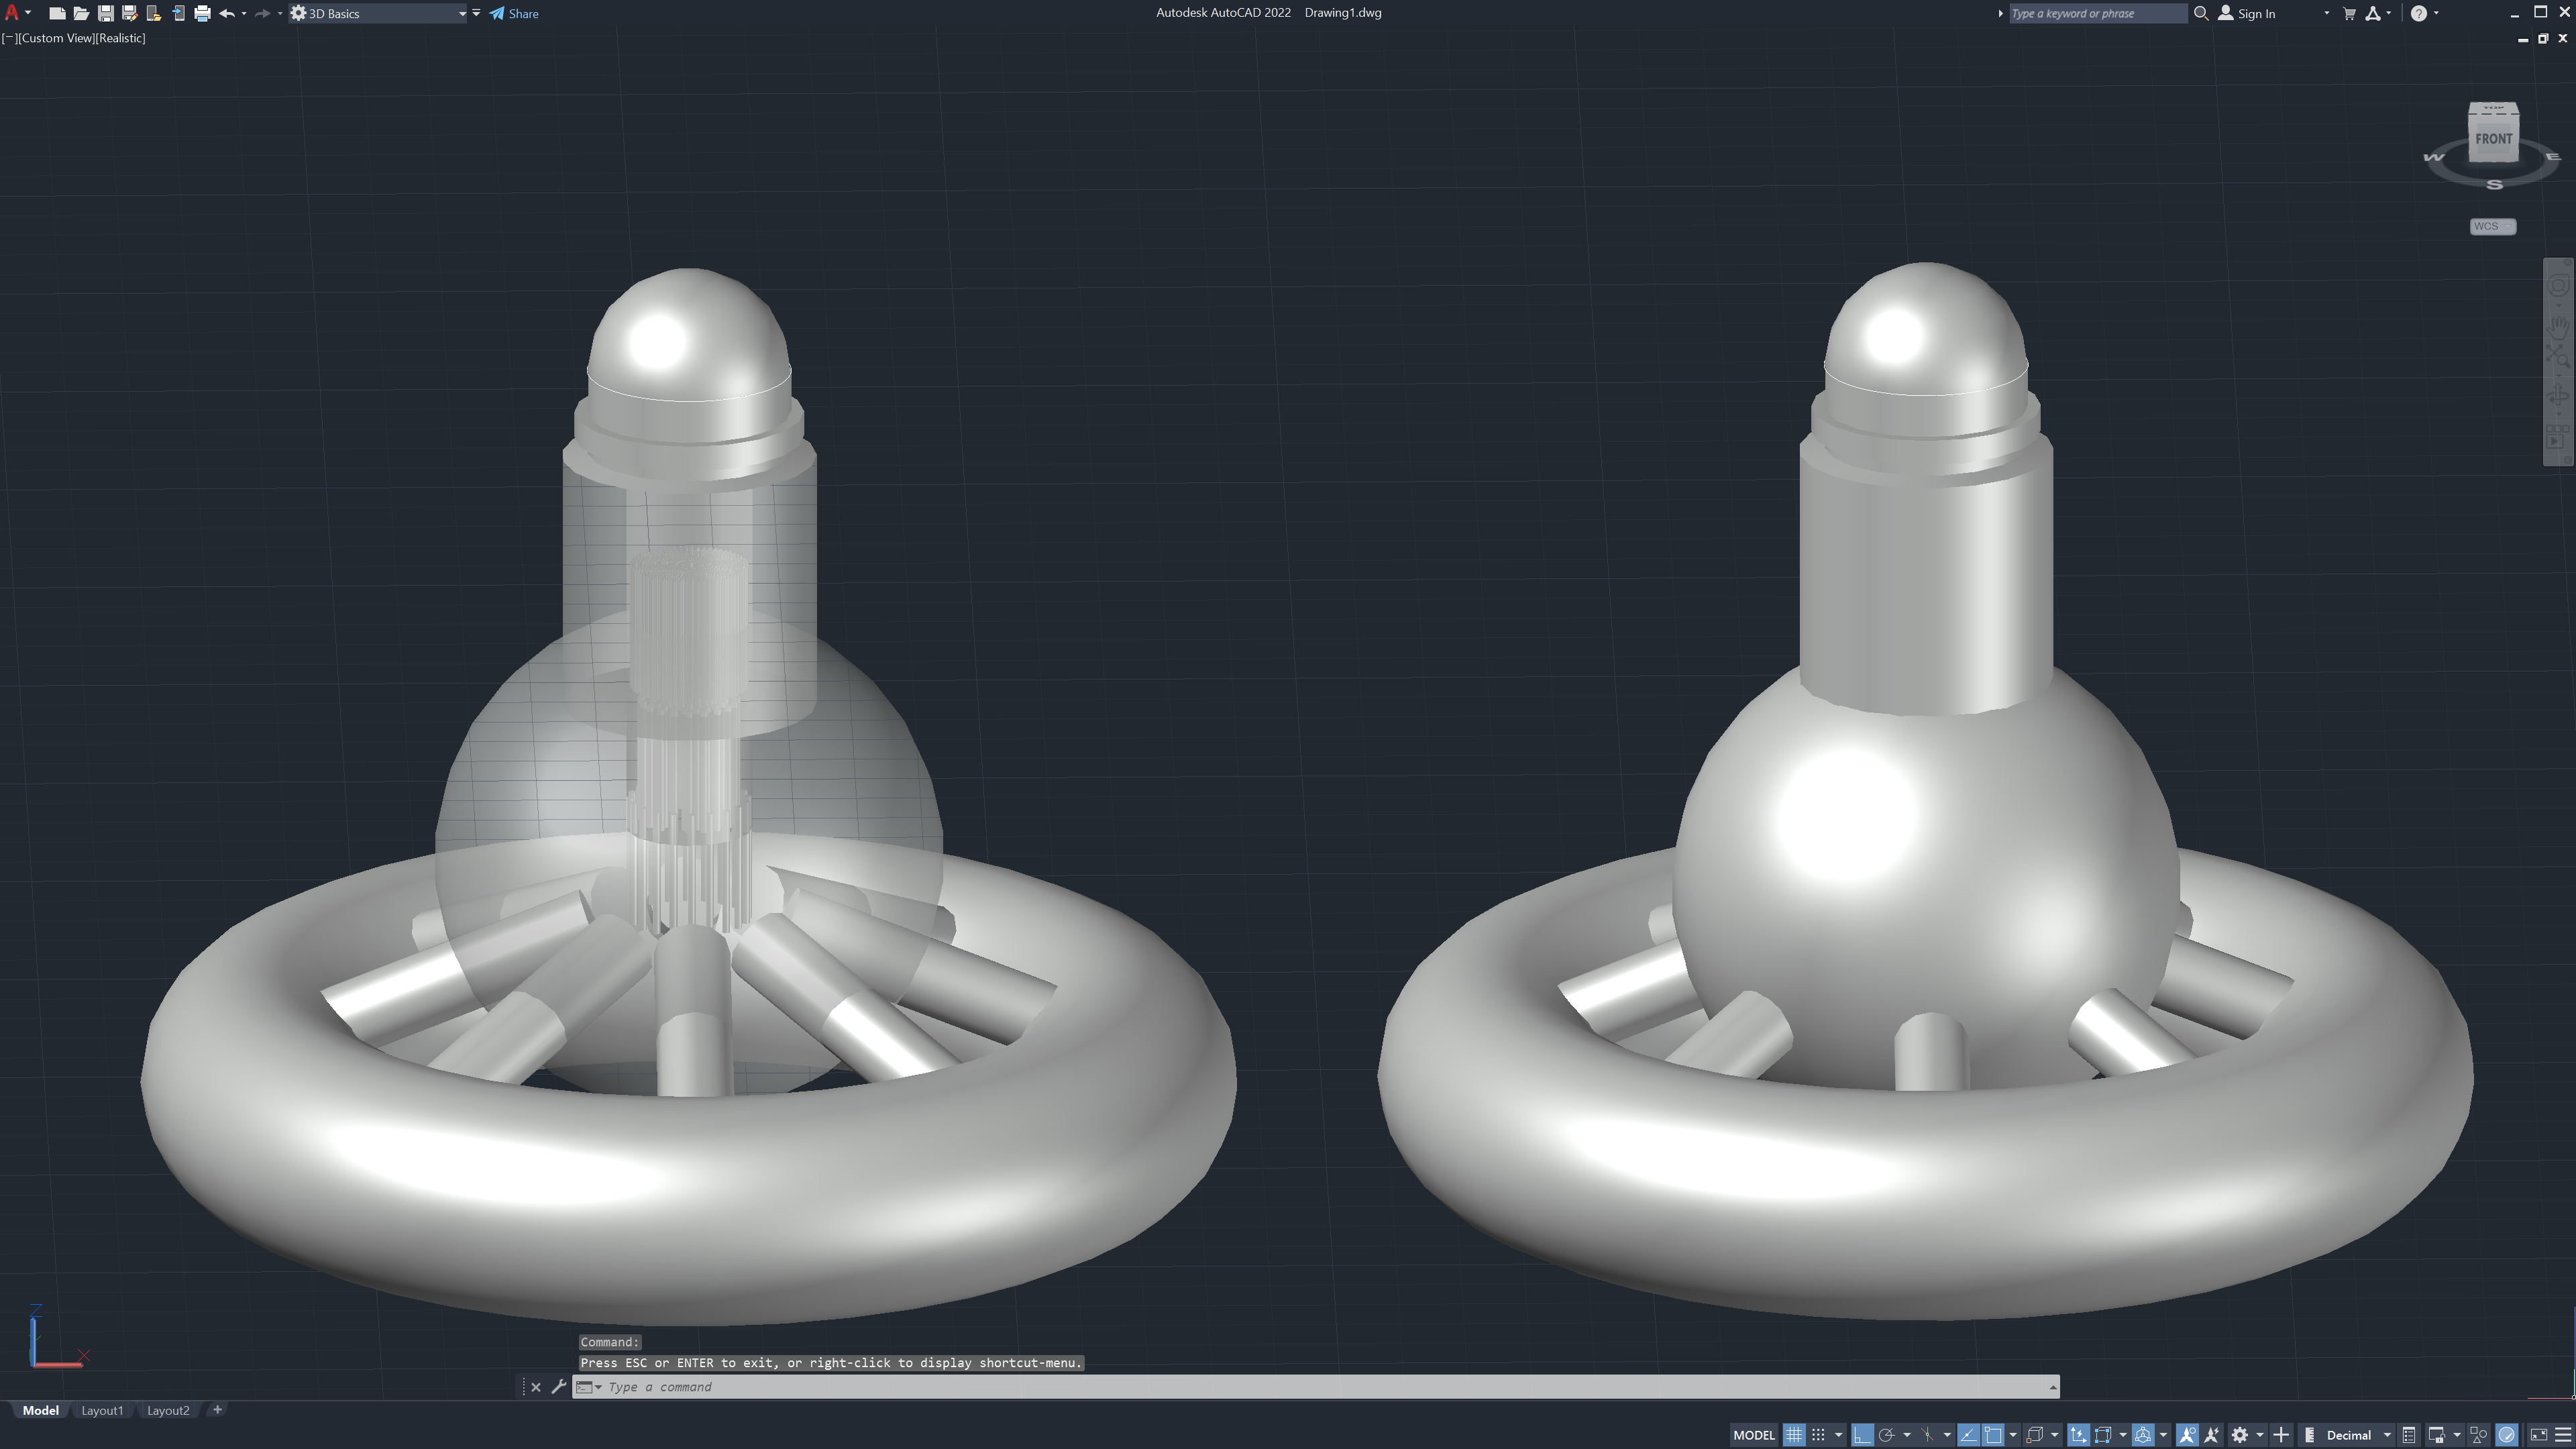This screenshot has height=1449, width=2576.
Task: Click the Sign In link
Action: tap(2254, 13)
